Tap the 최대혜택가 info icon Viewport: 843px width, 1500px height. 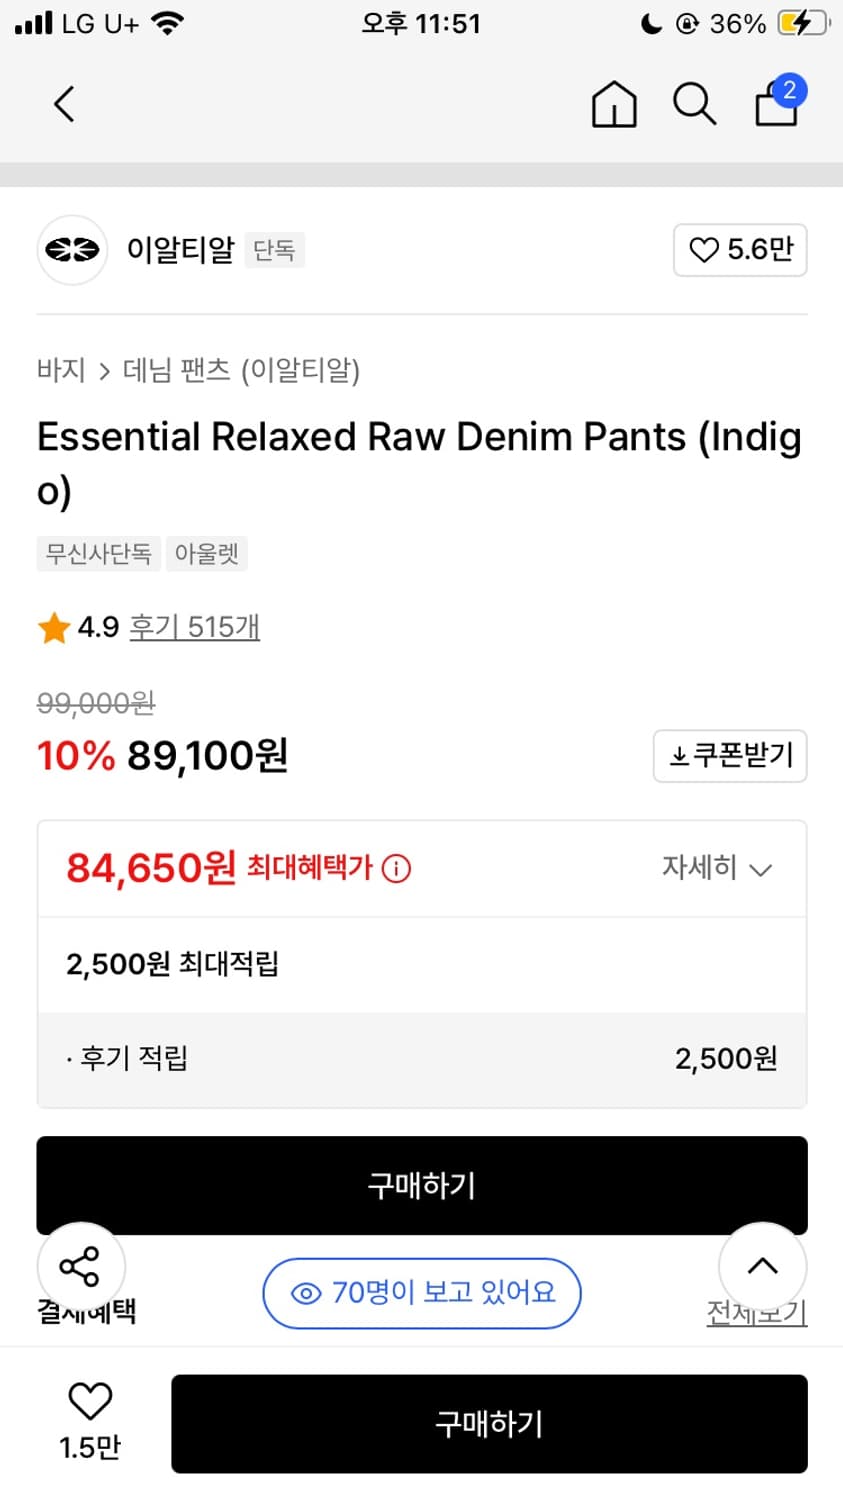click(397, 868)
